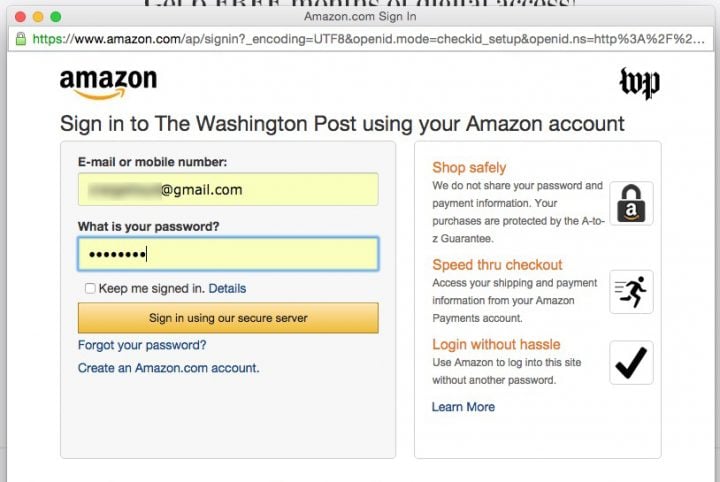
Task: Click the Amazon logo
Action: (108, 84)
